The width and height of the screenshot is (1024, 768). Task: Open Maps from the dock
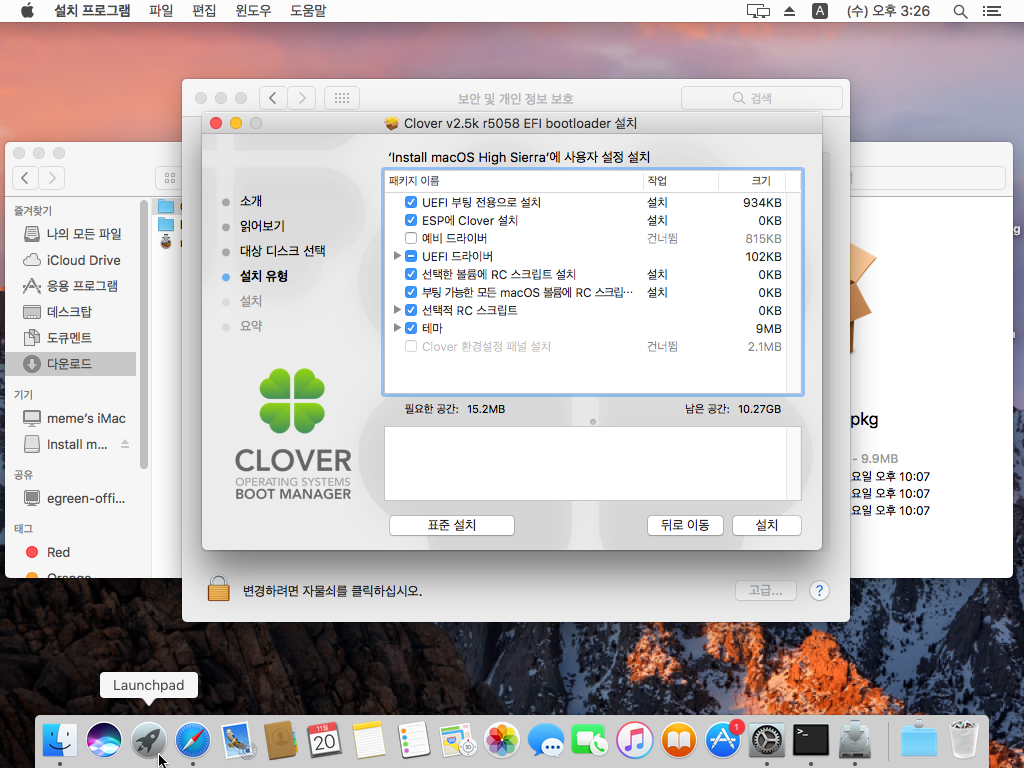[x=457, y=740]
